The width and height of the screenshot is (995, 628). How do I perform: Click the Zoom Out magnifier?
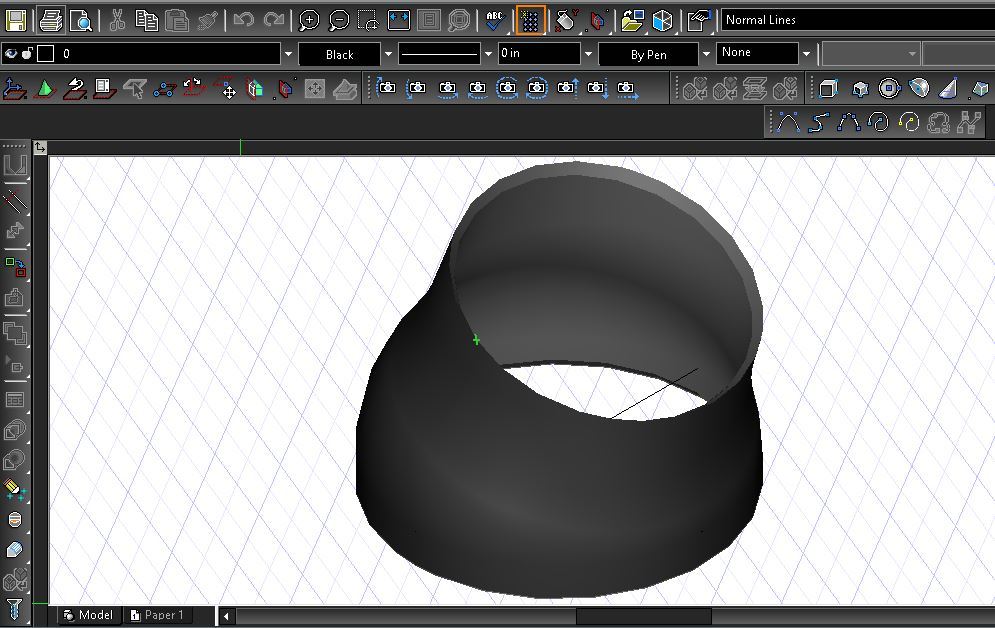pos(339,20)
